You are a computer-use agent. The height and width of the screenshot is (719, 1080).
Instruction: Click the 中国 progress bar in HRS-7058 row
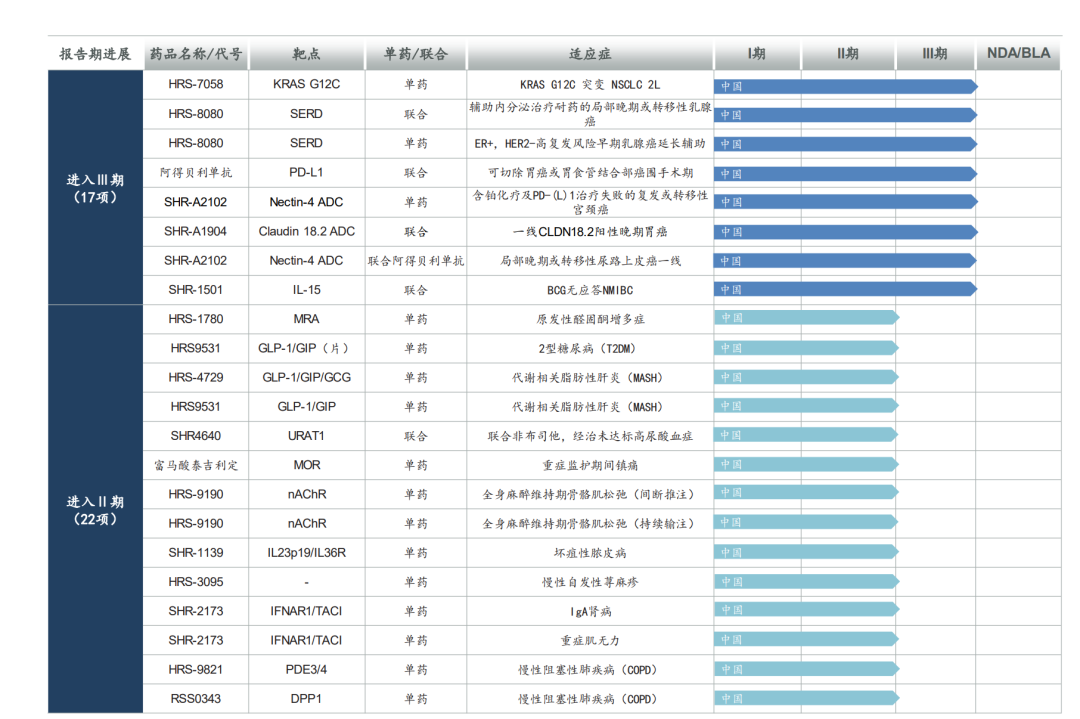[846, 86]
